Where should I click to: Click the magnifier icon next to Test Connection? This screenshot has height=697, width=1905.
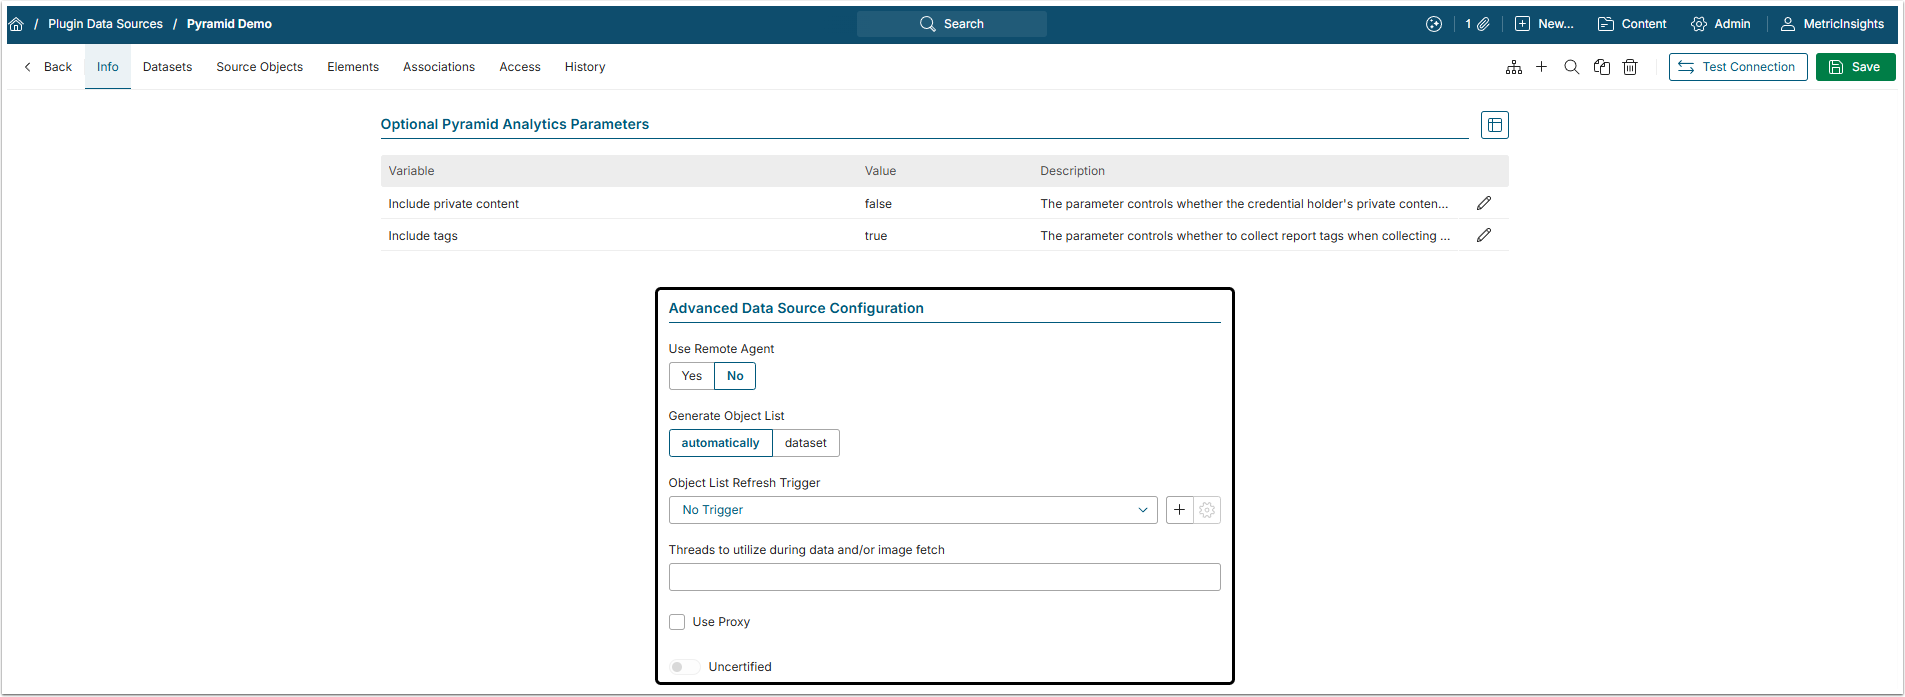[x=1571, y=67]
